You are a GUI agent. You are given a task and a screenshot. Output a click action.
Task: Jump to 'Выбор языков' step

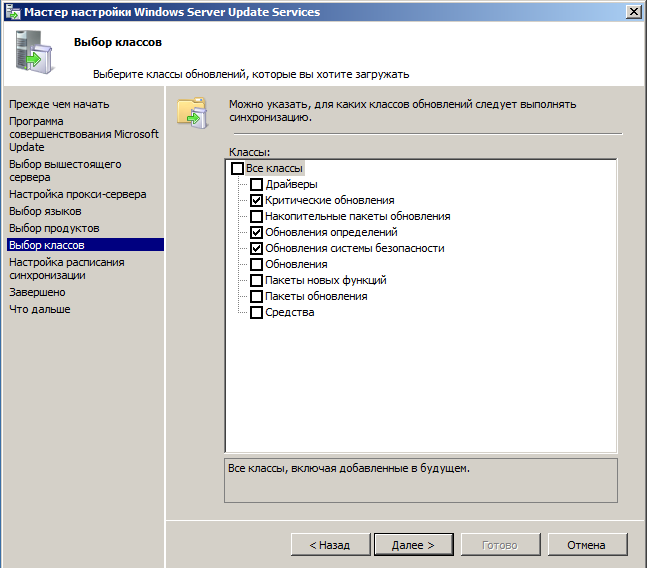45,211
